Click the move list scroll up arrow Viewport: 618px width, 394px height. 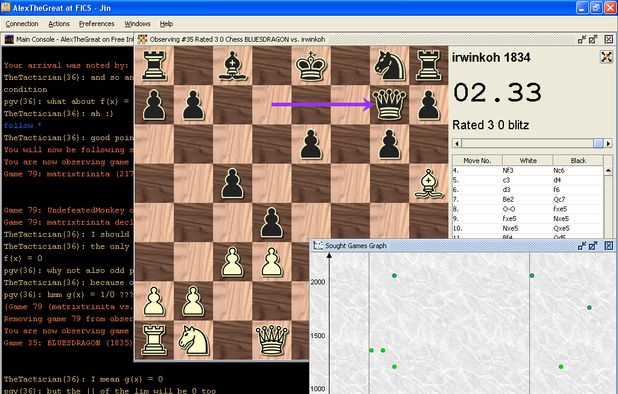[608, 170]
